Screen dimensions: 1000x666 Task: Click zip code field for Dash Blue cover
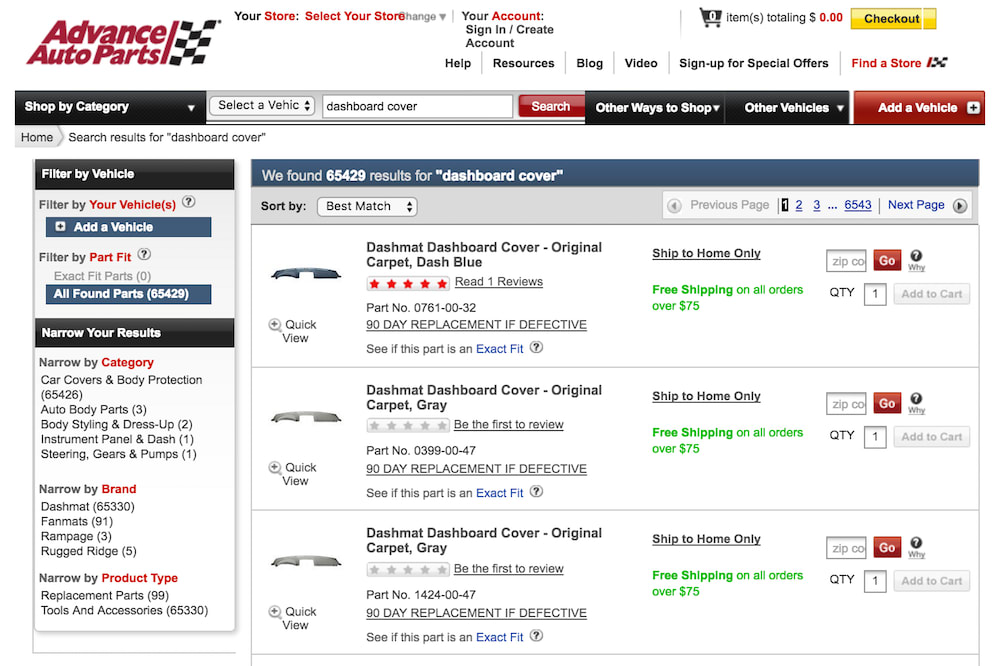846,261
